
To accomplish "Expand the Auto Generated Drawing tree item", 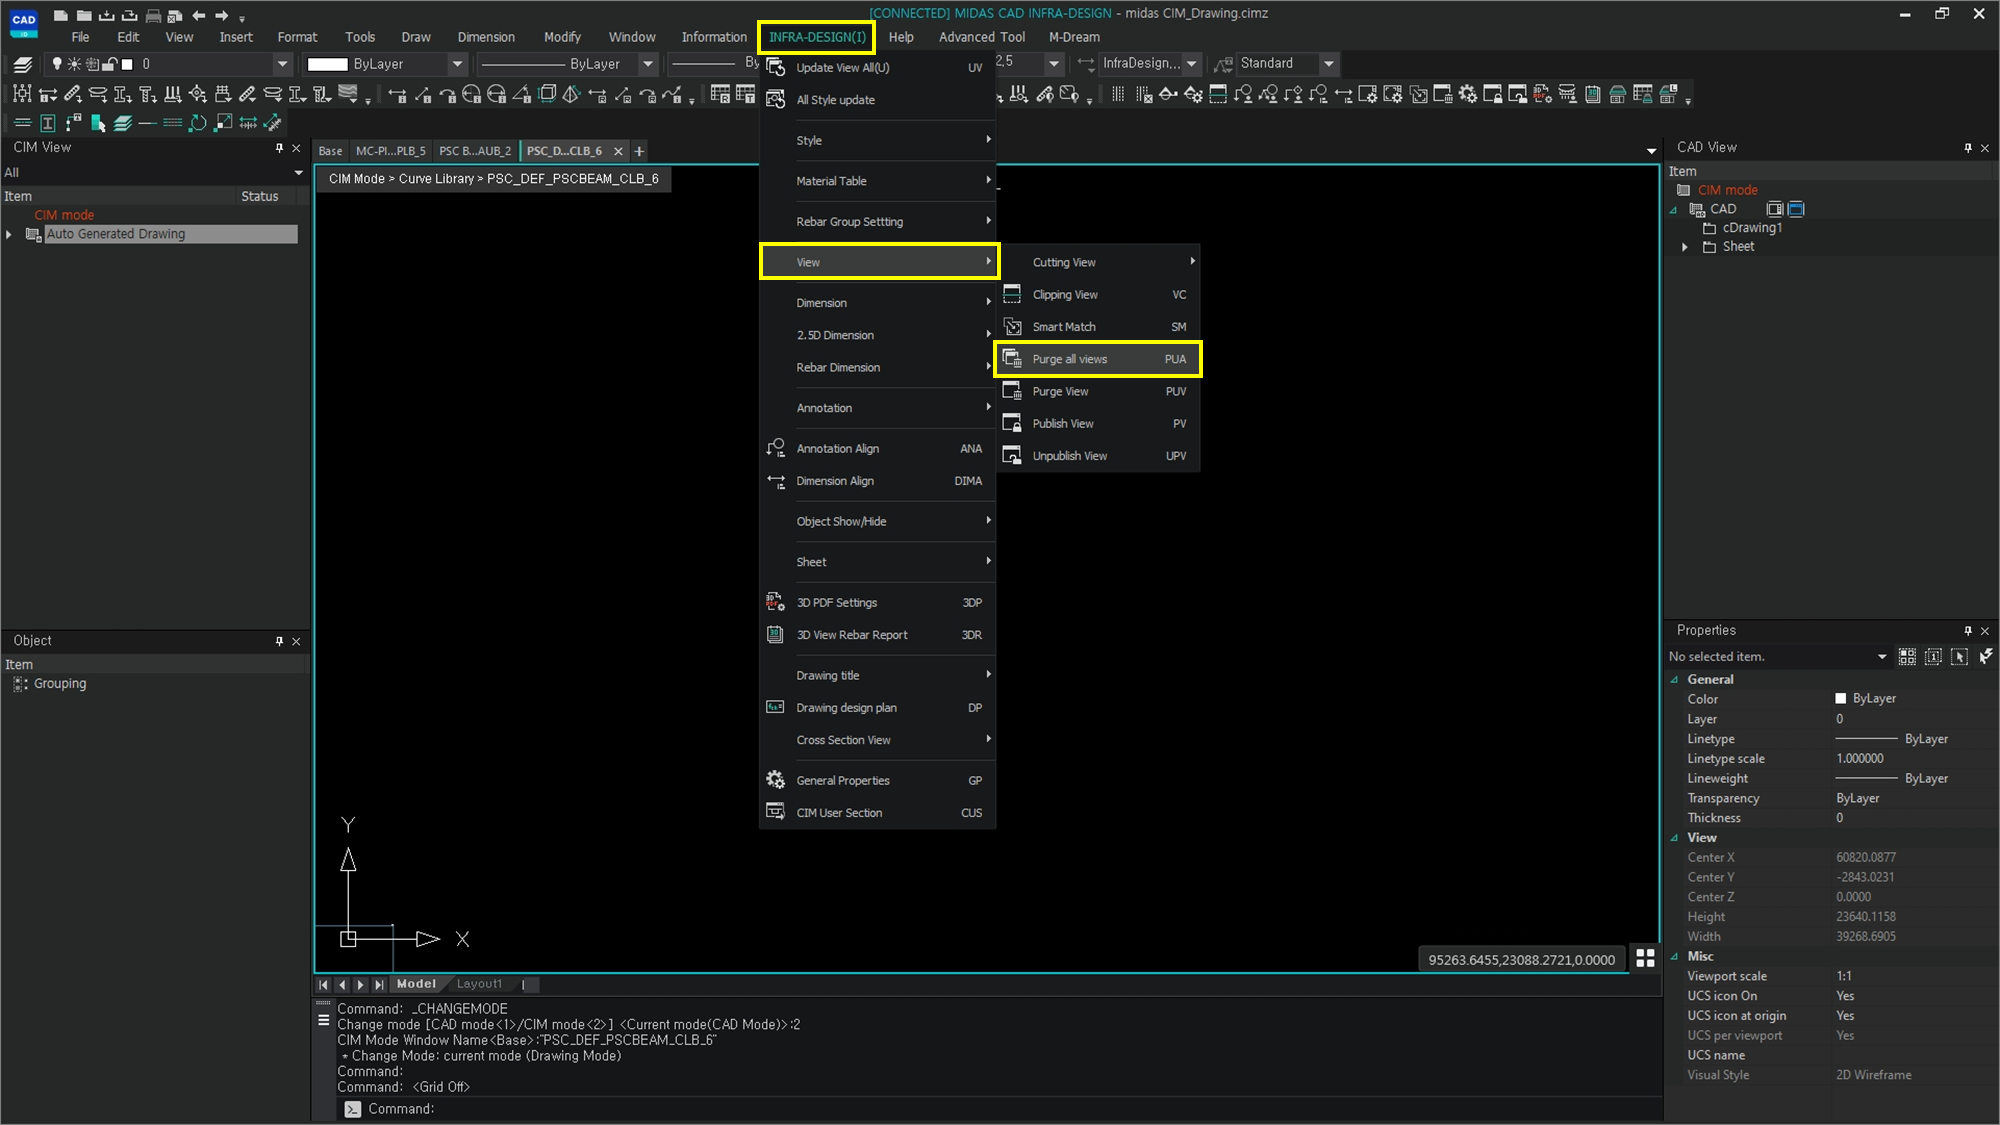I will [9, 234].
